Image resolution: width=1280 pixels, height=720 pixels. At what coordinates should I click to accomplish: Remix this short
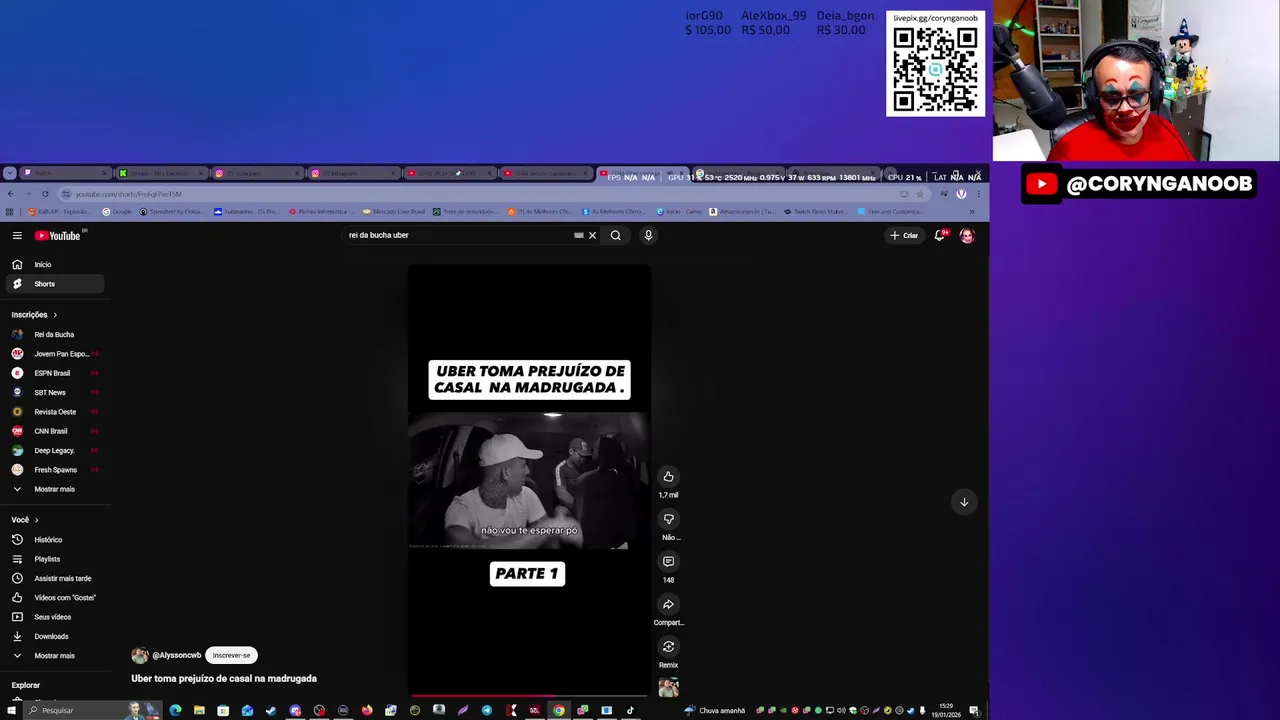click(x=668, y=647)
